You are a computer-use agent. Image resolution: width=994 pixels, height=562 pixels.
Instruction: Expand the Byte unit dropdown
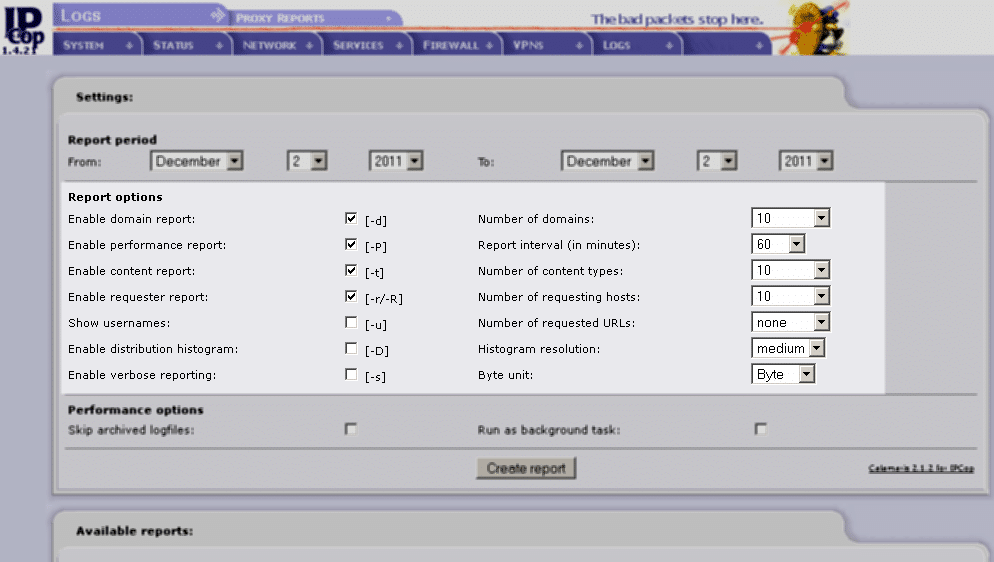tap(784, 374)
